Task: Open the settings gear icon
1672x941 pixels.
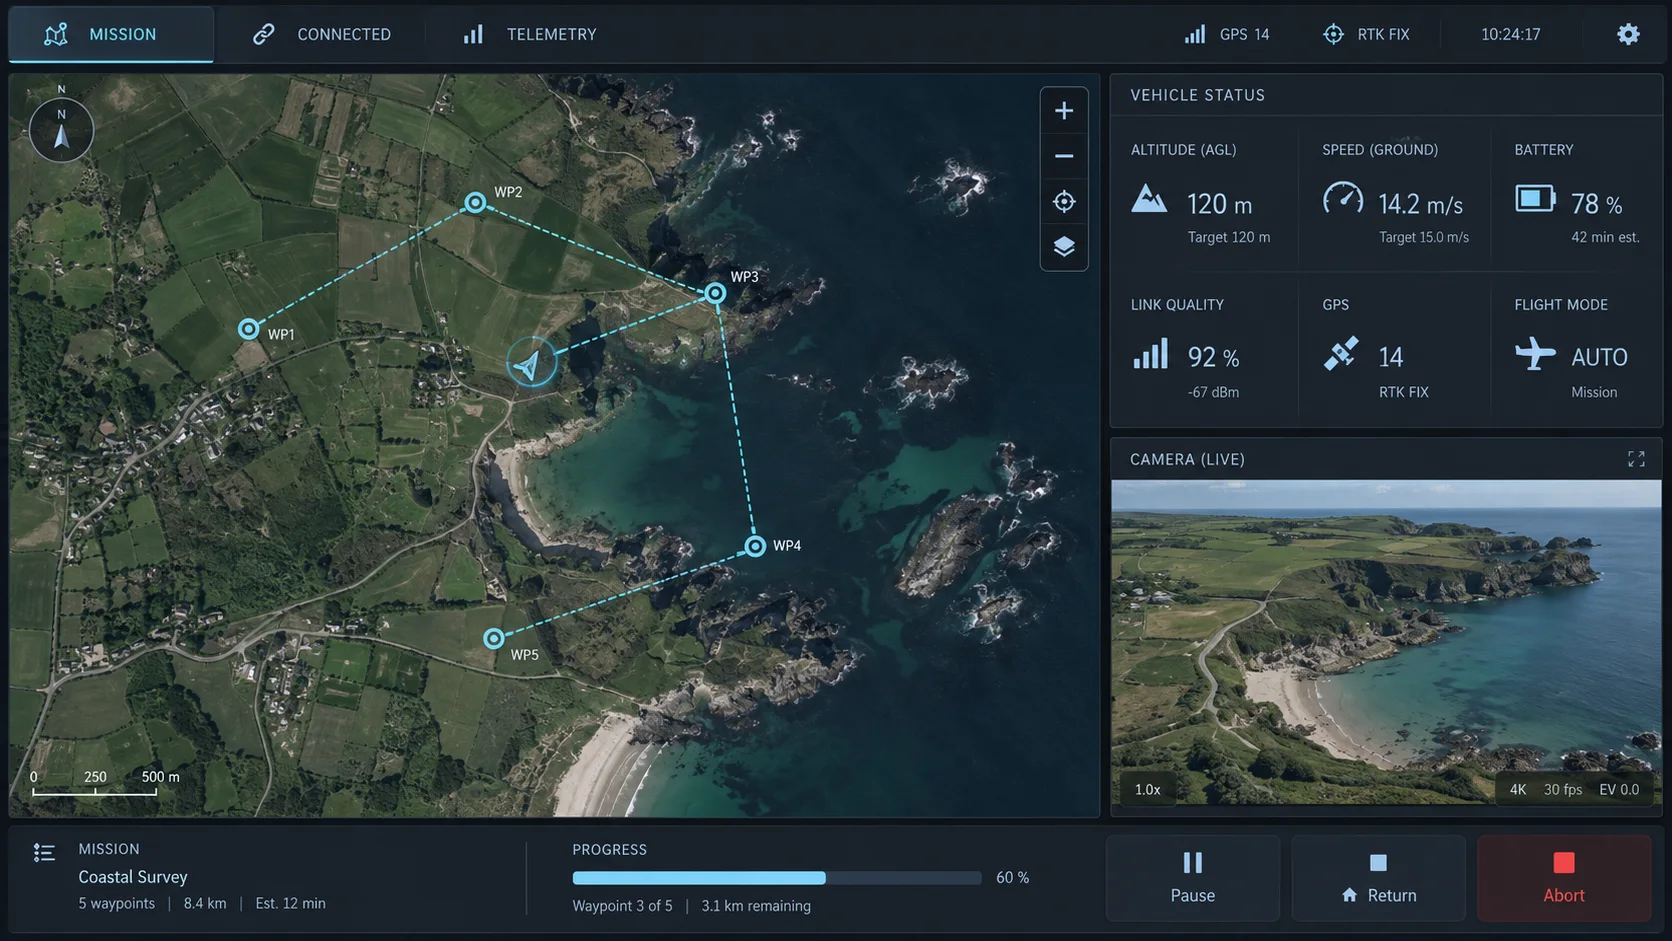Action: click(x=1628, y=34)
